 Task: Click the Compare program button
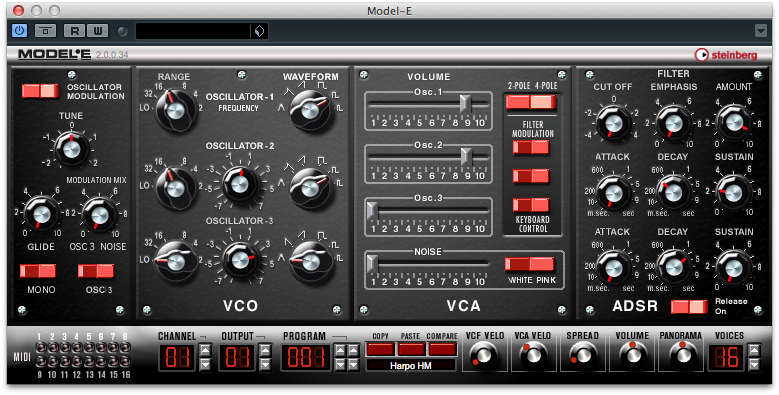pyautogui.click(x=442, y=349)
